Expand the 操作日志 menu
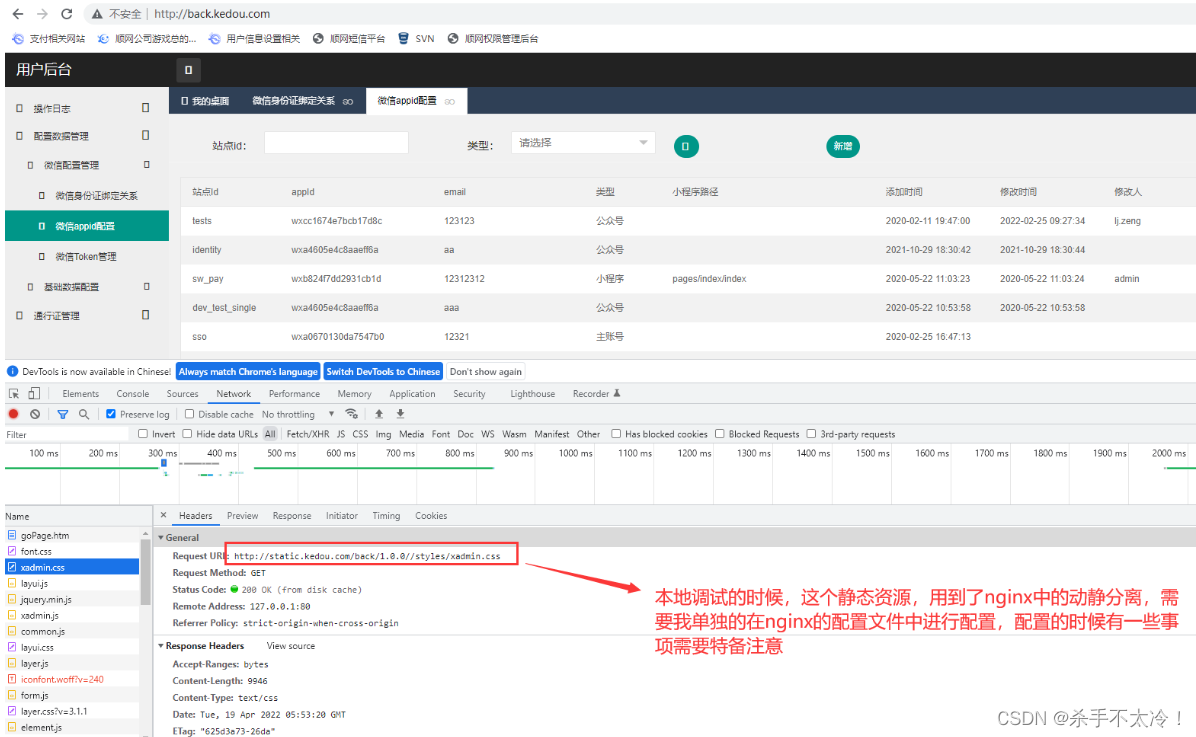This screenshot has height=737, width=1196. 87,108
